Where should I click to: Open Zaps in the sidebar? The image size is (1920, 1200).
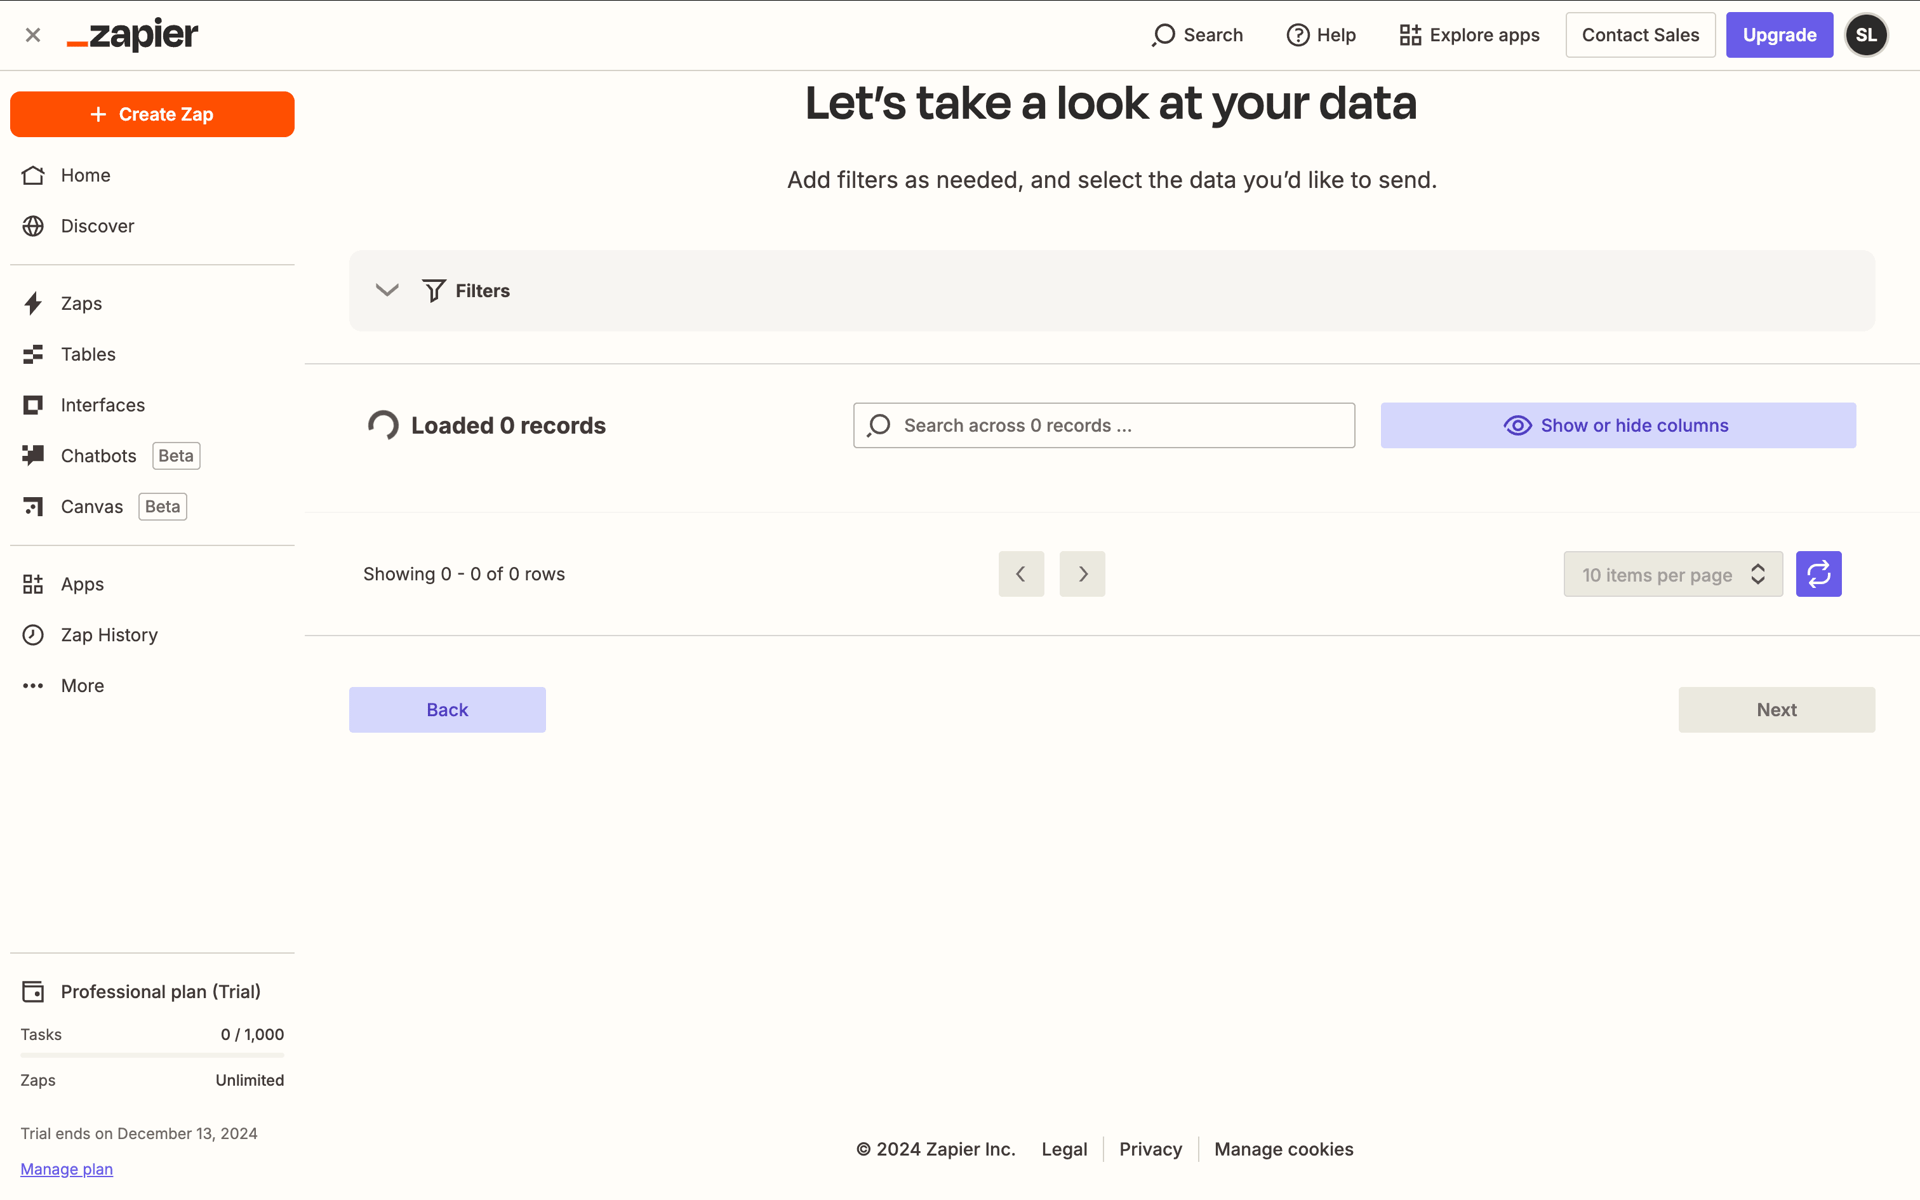tap(152, 303)
